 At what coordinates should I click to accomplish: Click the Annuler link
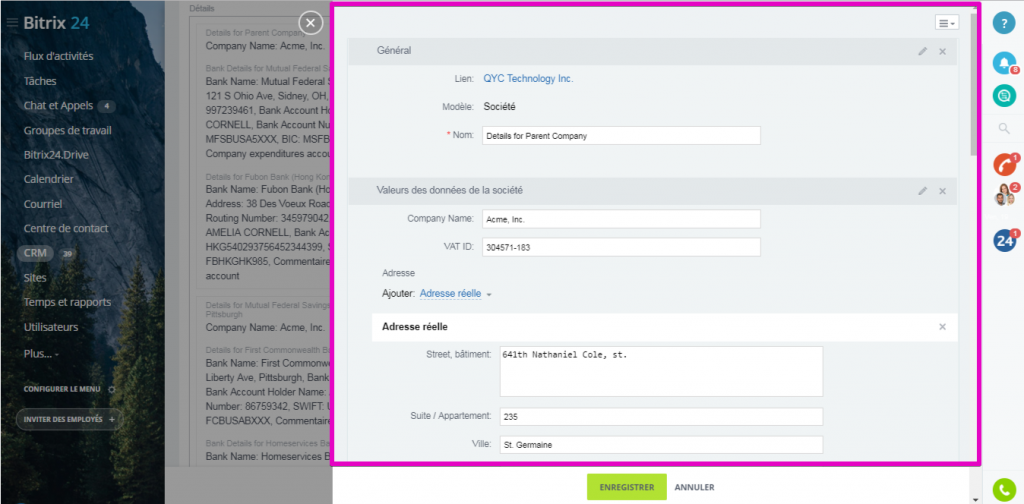(694, 487)
